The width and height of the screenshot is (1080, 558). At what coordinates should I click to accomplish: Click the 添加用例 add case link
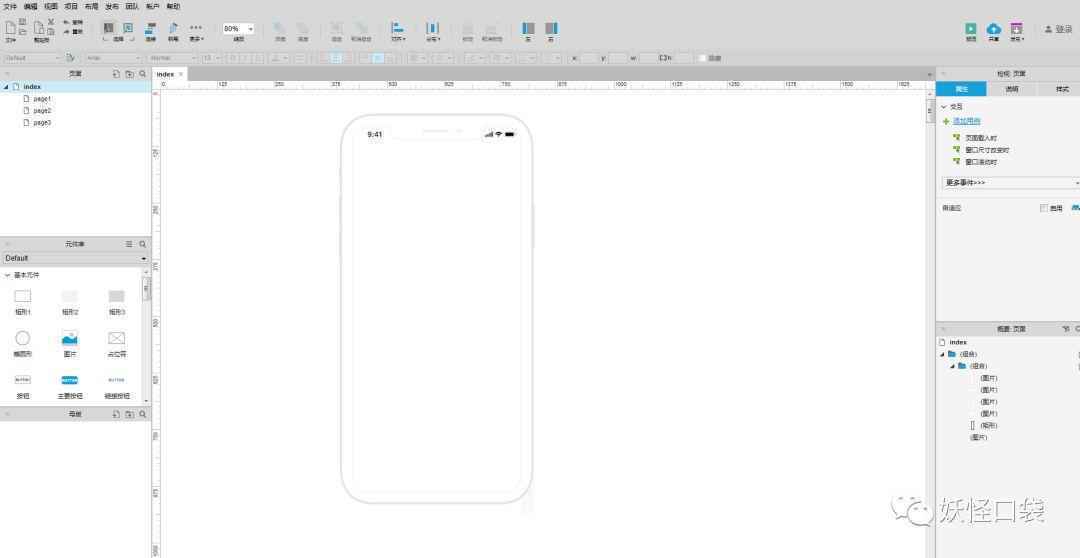pyautogui.click(x=966, y=121)
